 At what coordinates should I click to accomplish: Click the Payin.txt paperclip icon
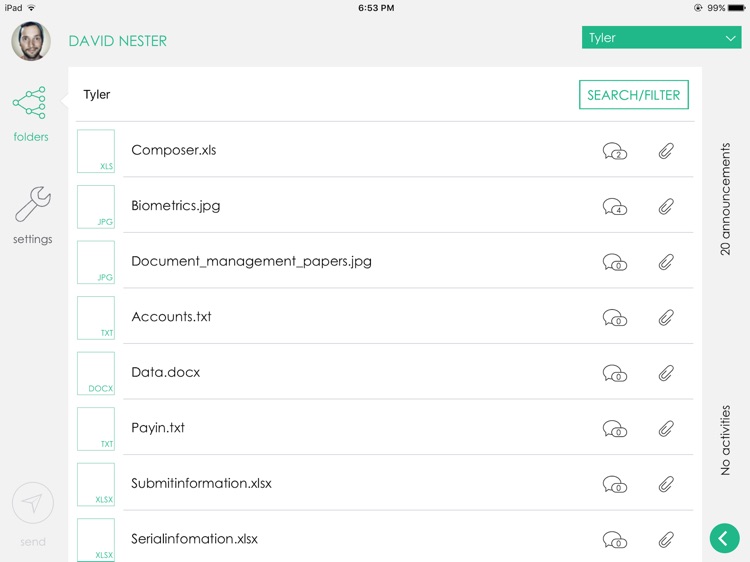click(x=666, y=429)
